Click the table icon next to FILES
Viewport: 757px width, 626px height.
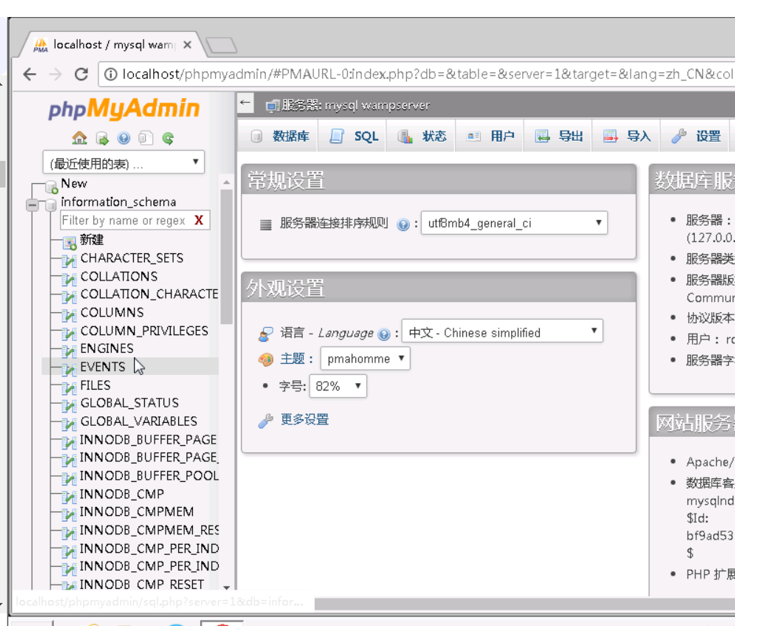pyautogui.click(x=69, y=388)
